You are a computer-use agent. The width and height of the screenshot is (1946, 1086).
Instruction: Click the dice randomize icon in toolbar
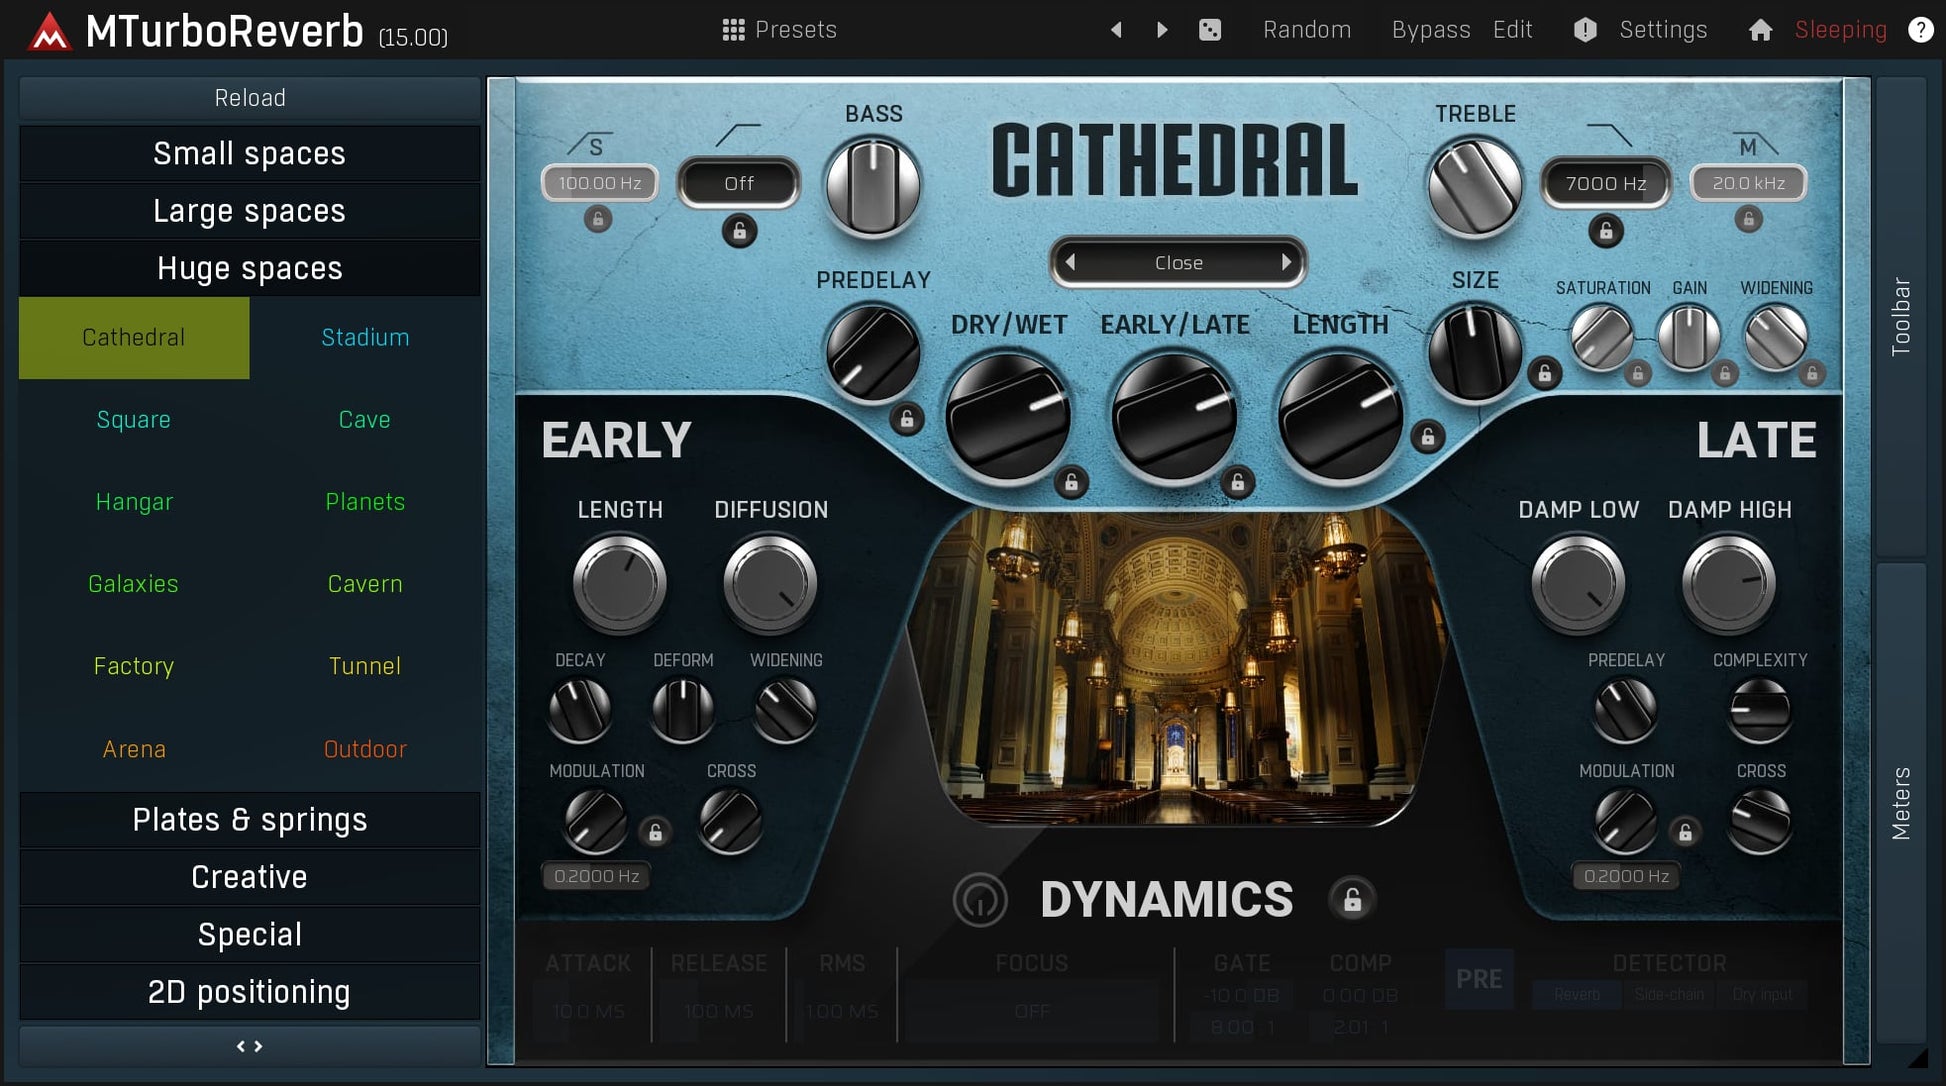click(1210, 29)
